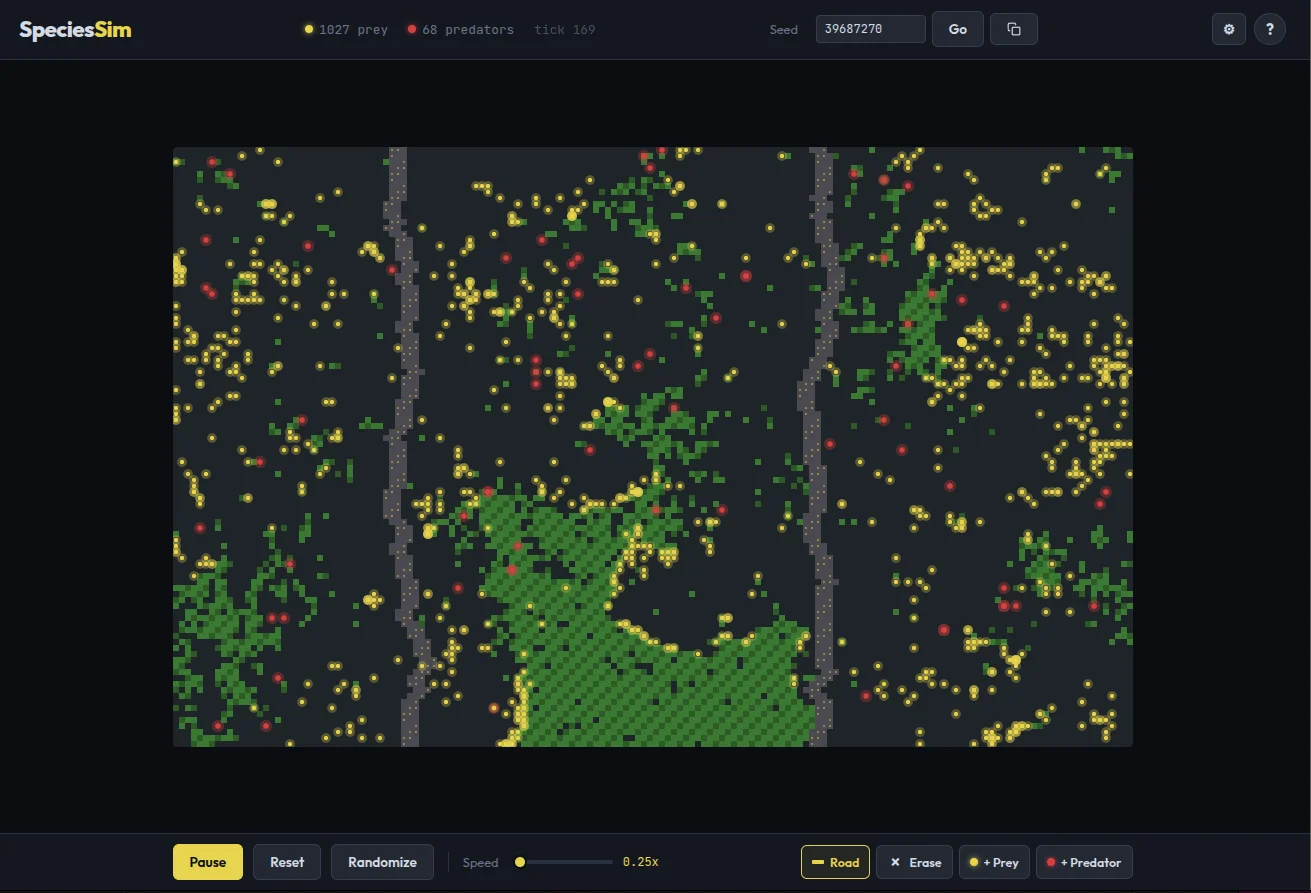
Task: Adjust the Speed slider handle
Action: click(519, 861)
